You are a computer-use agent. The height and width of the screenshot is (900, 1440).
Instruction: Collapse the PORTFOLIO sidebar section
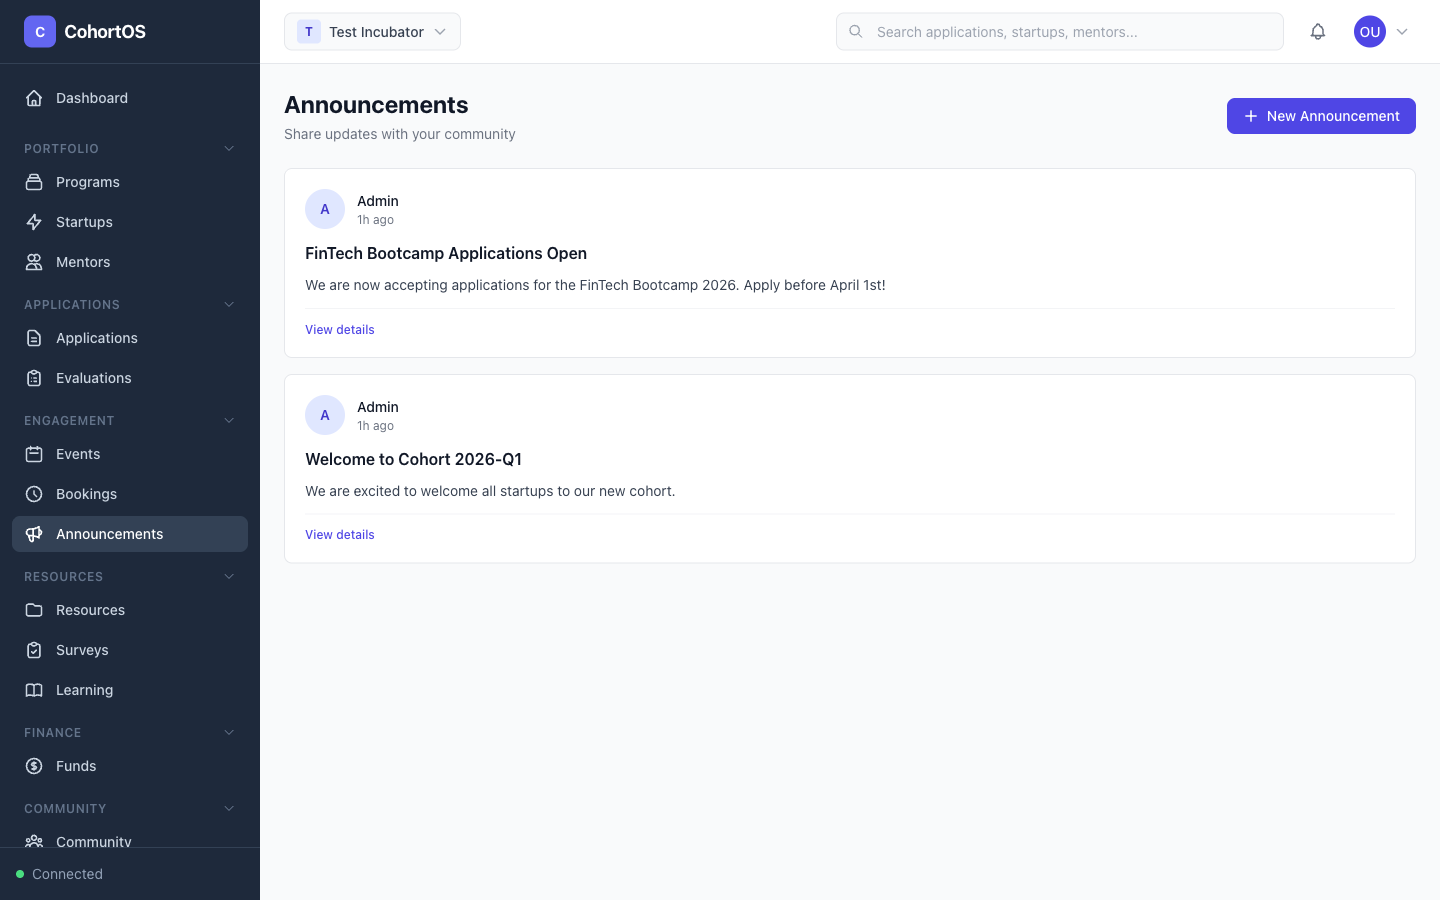pos(228,148)
